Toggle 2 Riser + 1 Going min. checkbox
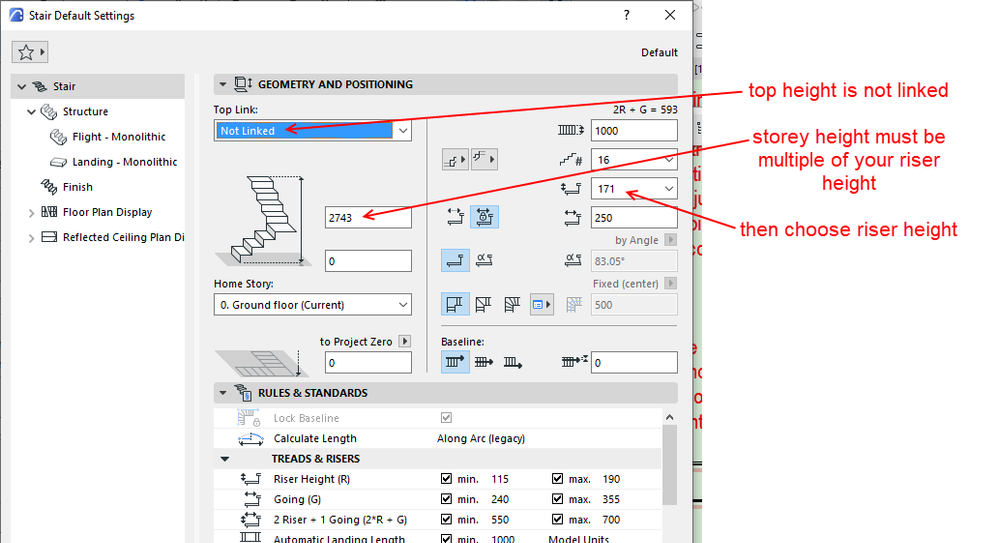The height and width of the screenshot is (543, 999). [446, 519]
